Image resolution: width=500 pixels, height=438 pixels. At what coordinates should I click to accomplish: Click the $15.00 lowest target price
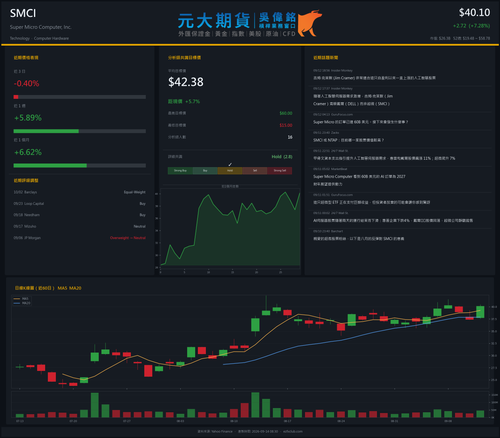click(x=286, y=125)
